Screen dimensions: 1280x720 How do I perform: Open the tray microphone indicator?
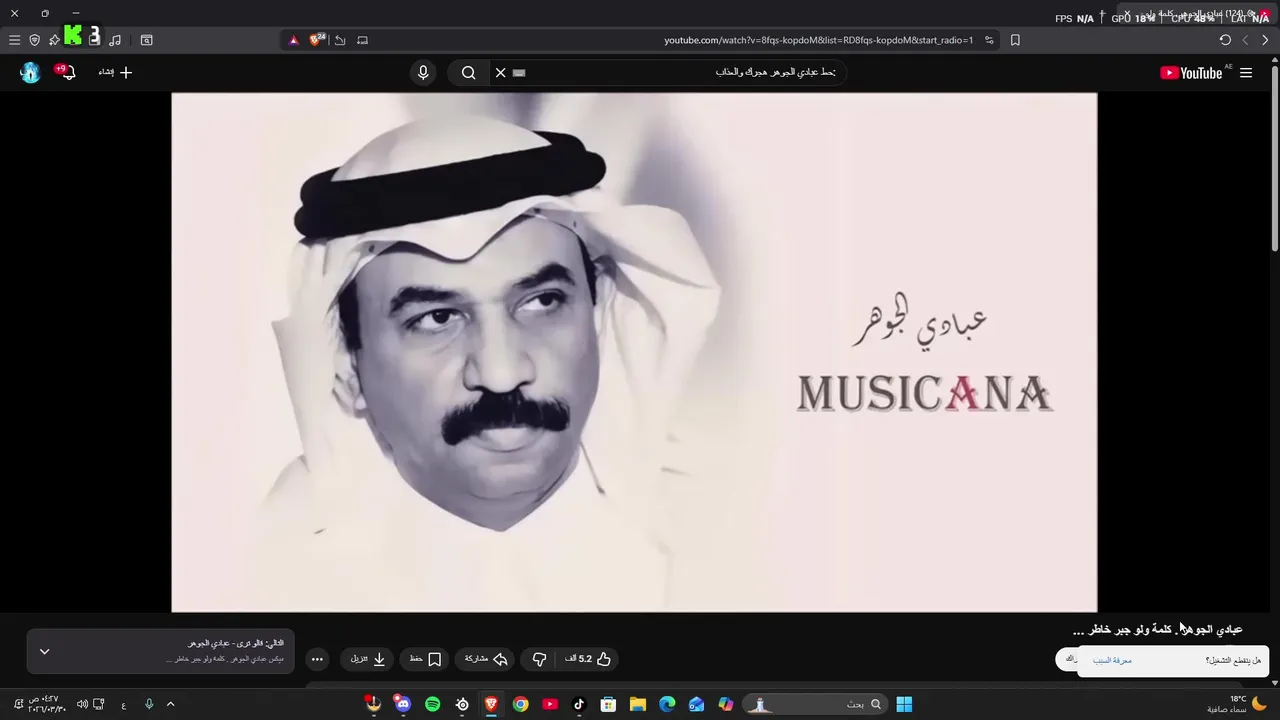pos(149,704)
